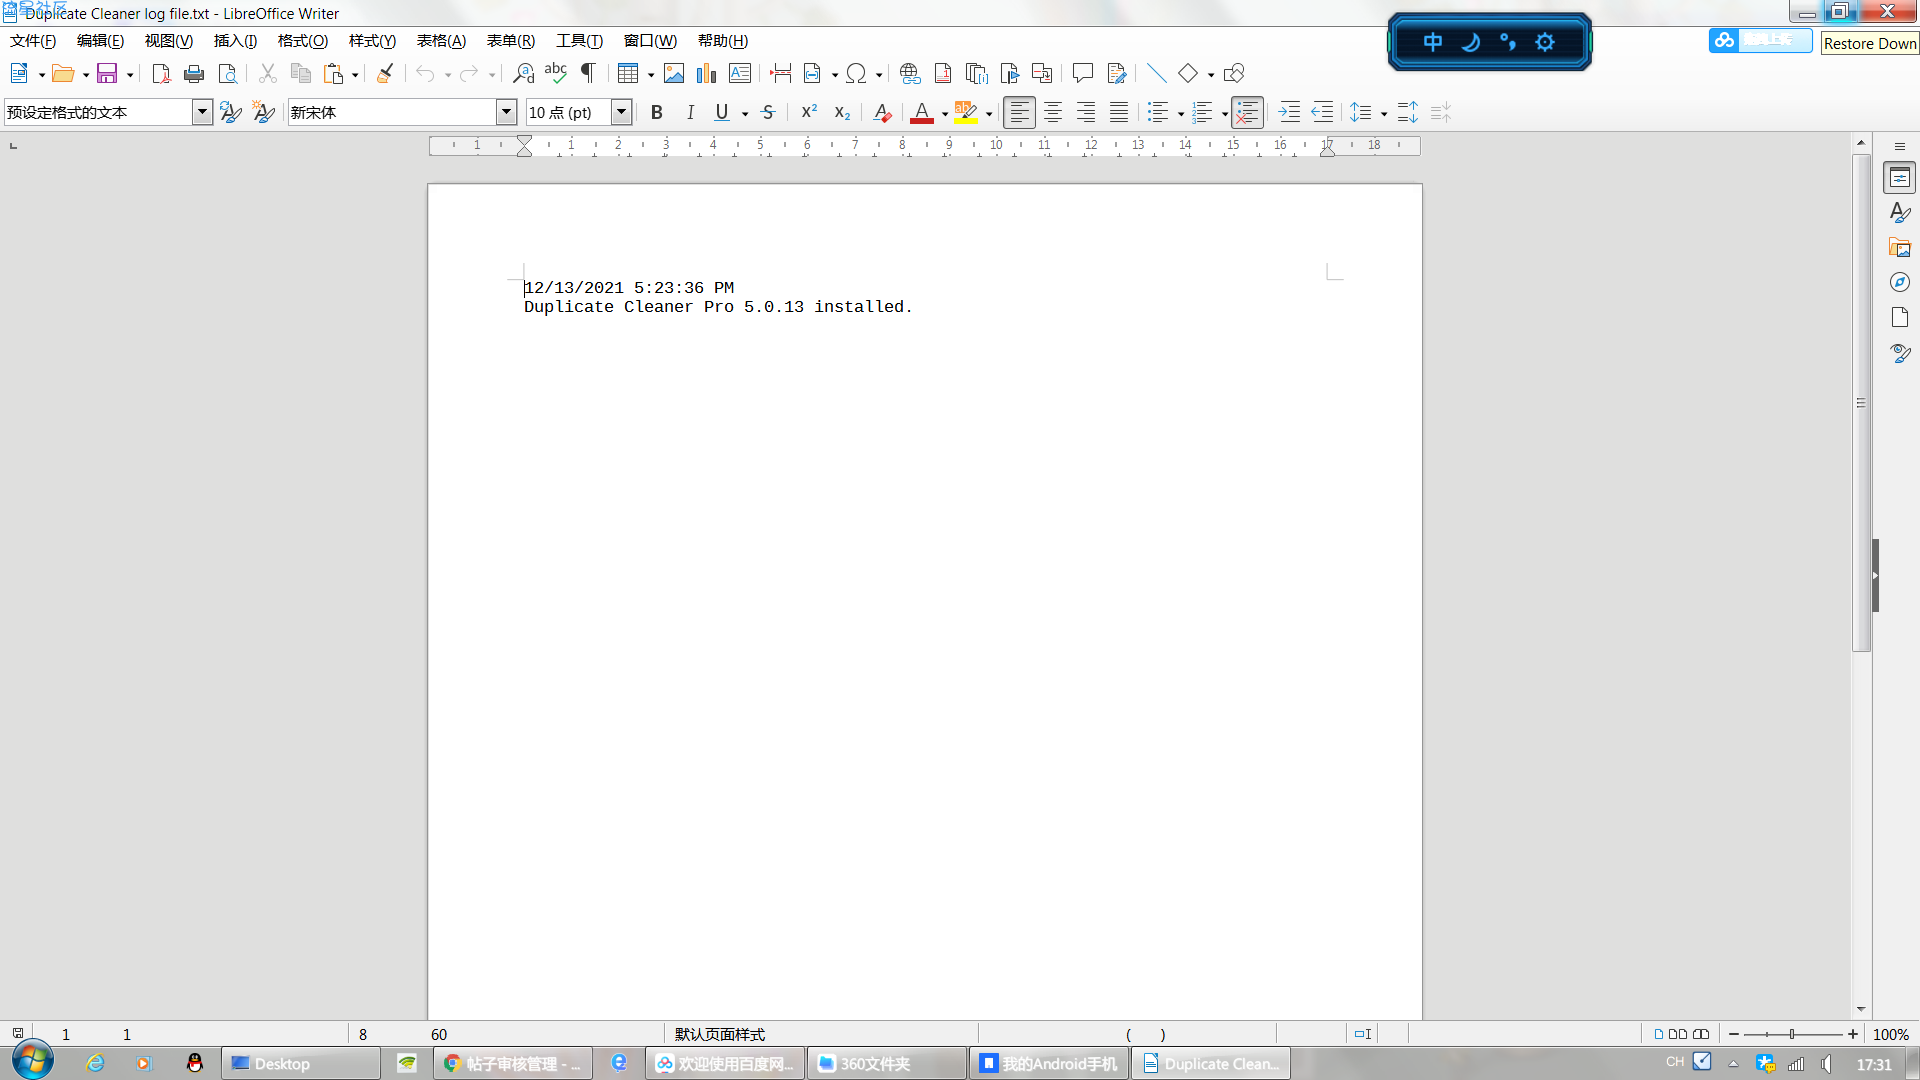Image resolution: width=1920 pixels, height=1080 pixels.
Task: Open the 帮助(H) menu
Action: (x=723, y=41)
